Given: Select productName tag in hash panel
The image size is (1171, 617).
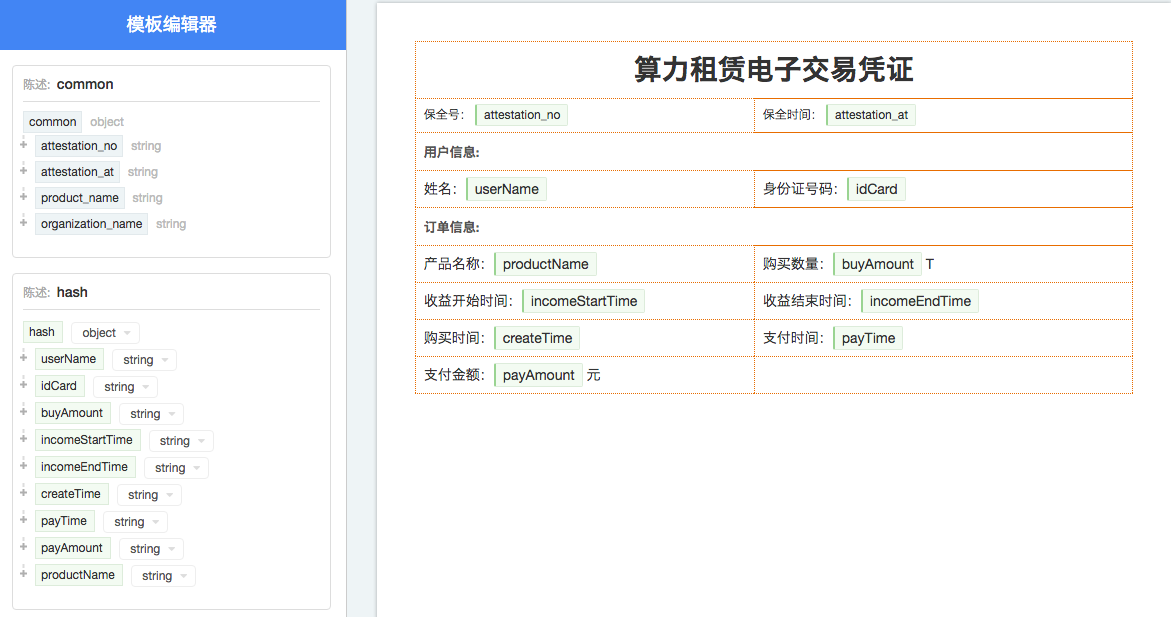Looking at the screenshot, I should [x=78, y=574].
